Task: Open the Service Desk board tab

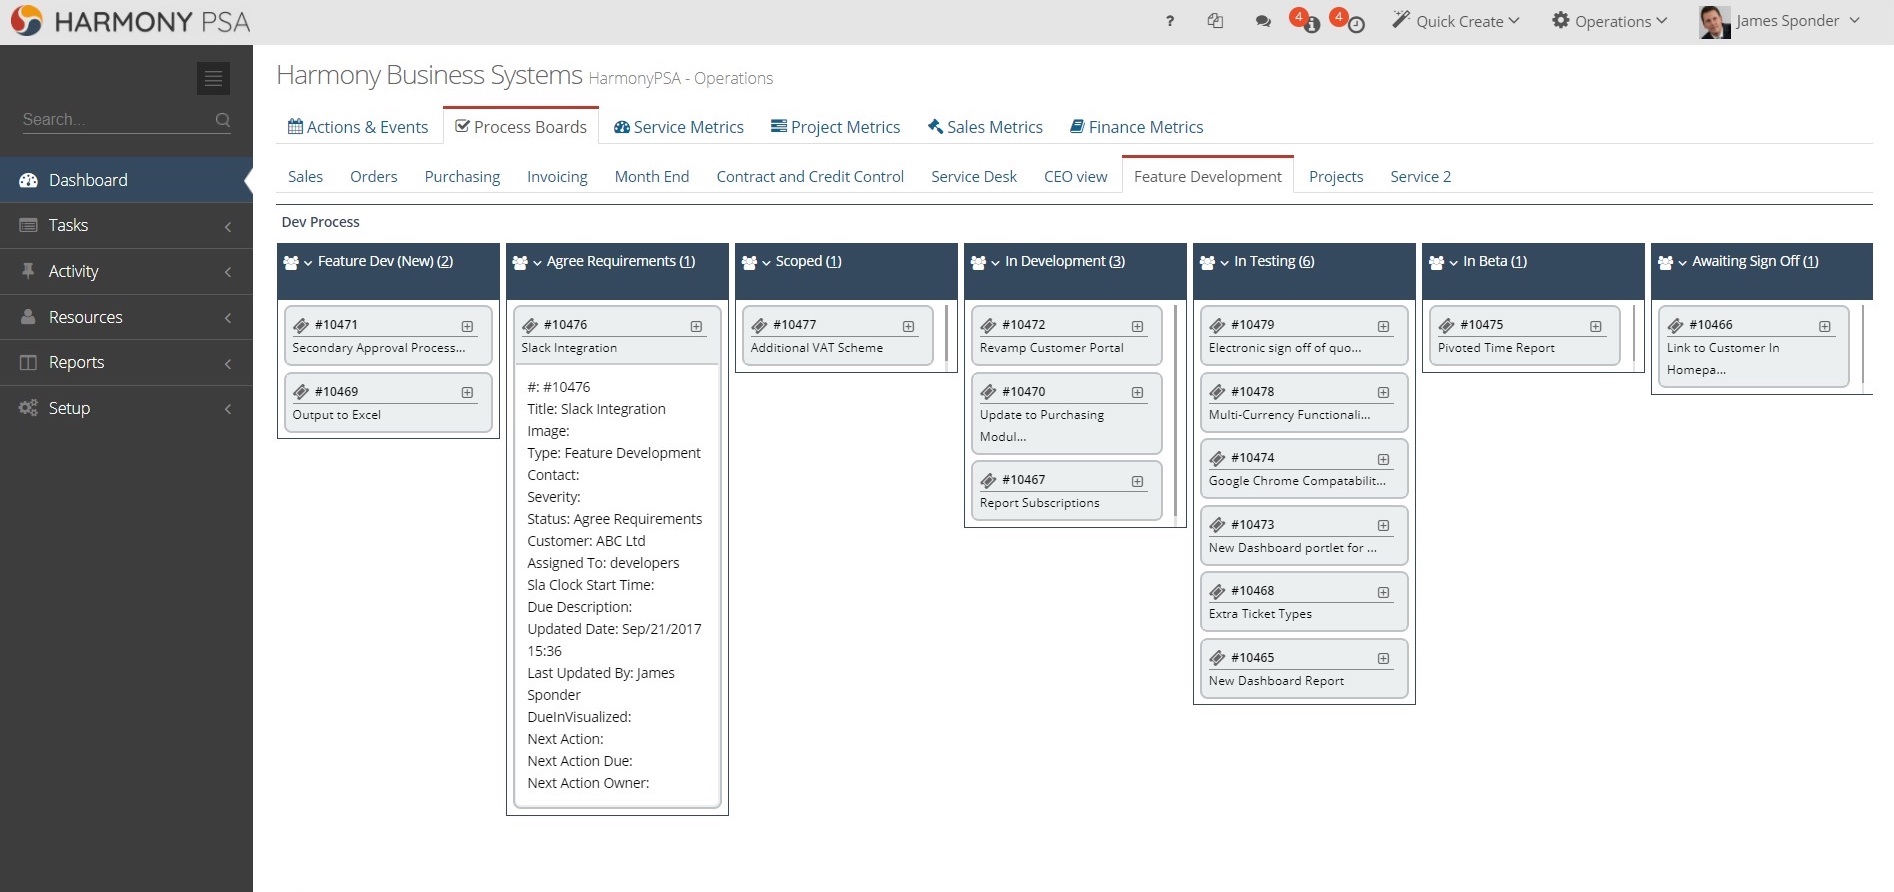Action: 974,177
